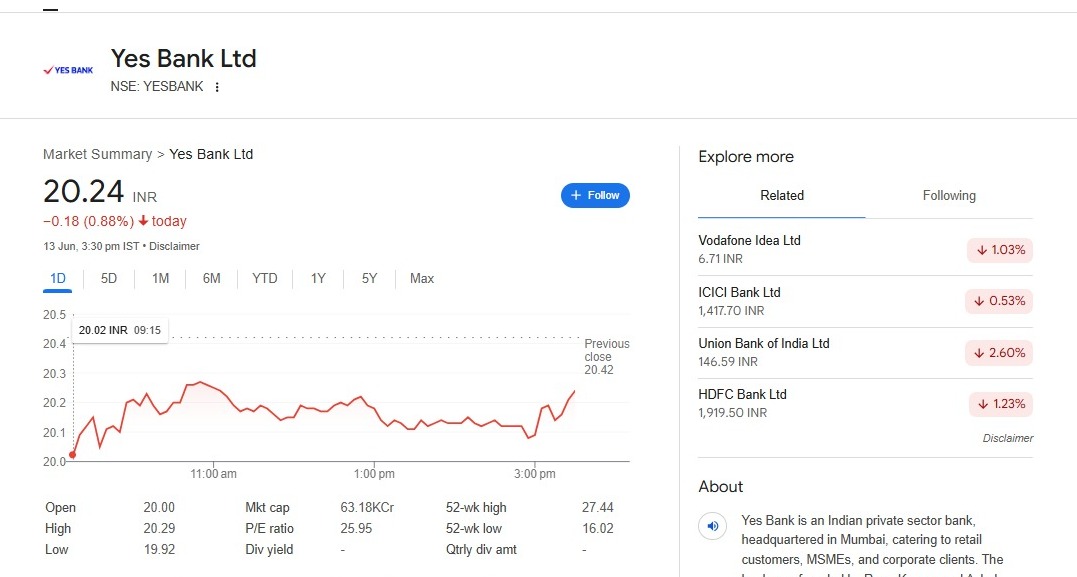1077x577 pixels.
Task: Click the 2.60% change badge for Union Bank
Action: [x=999, y=353]
